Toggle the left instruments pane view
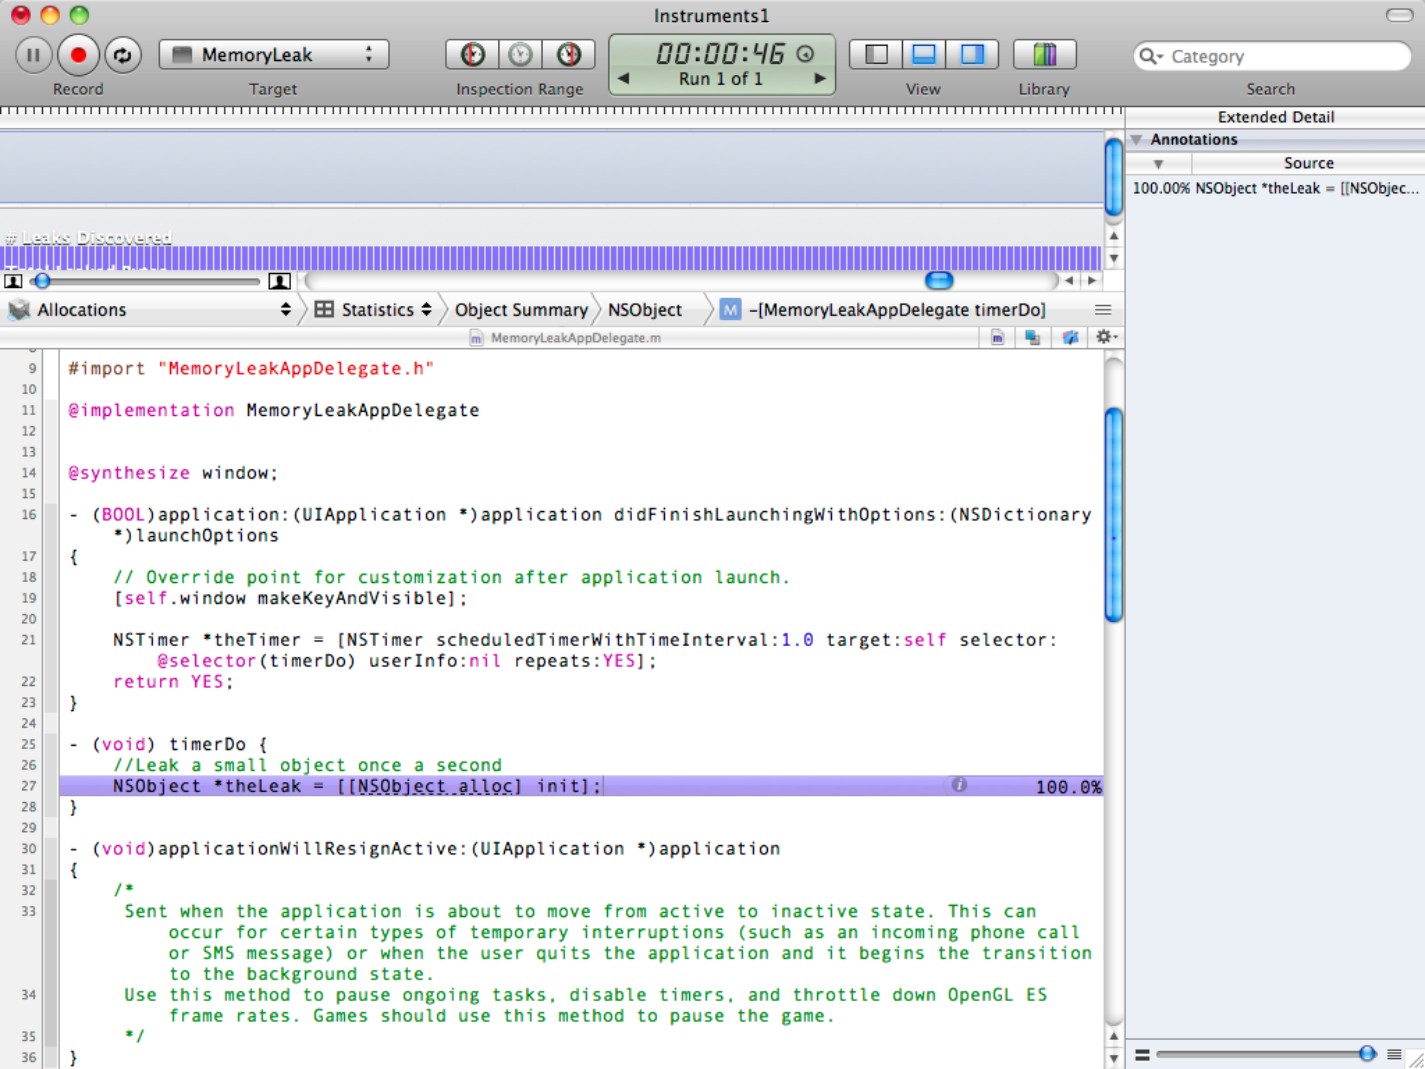Image resolution: width=1425 pixels, height=1069 pixels. pyautogui.click(x=876, y=55)
